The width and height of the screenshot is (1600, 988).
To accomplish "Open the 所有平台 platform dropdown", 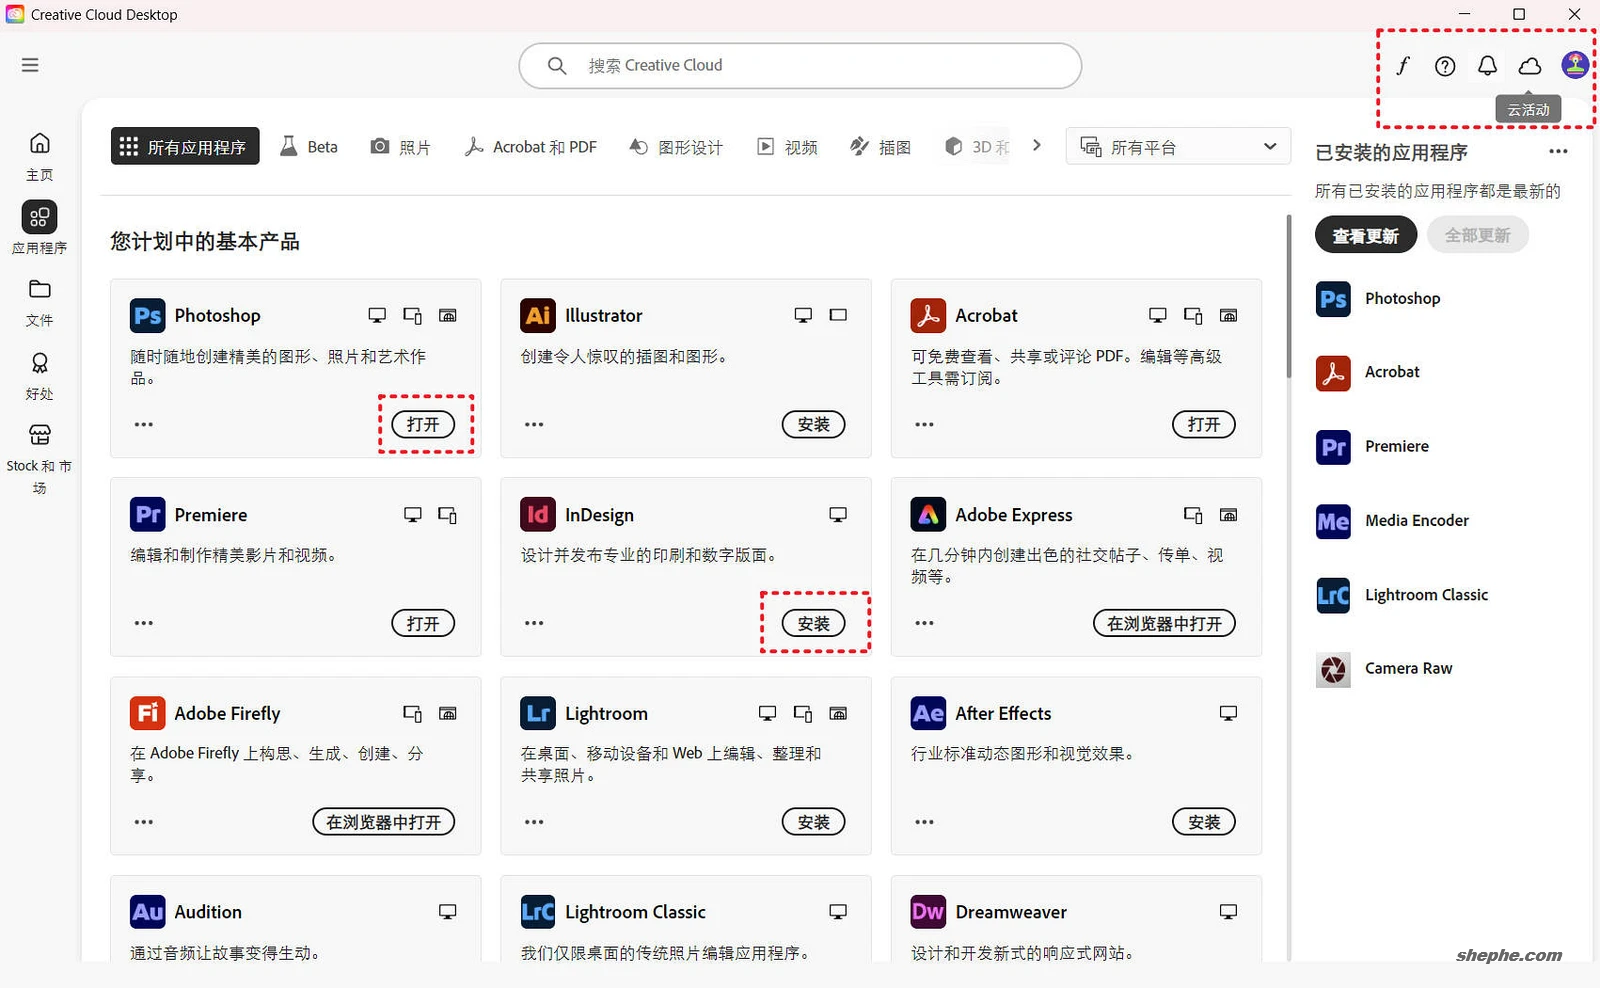I will [x=1178, y=147].
